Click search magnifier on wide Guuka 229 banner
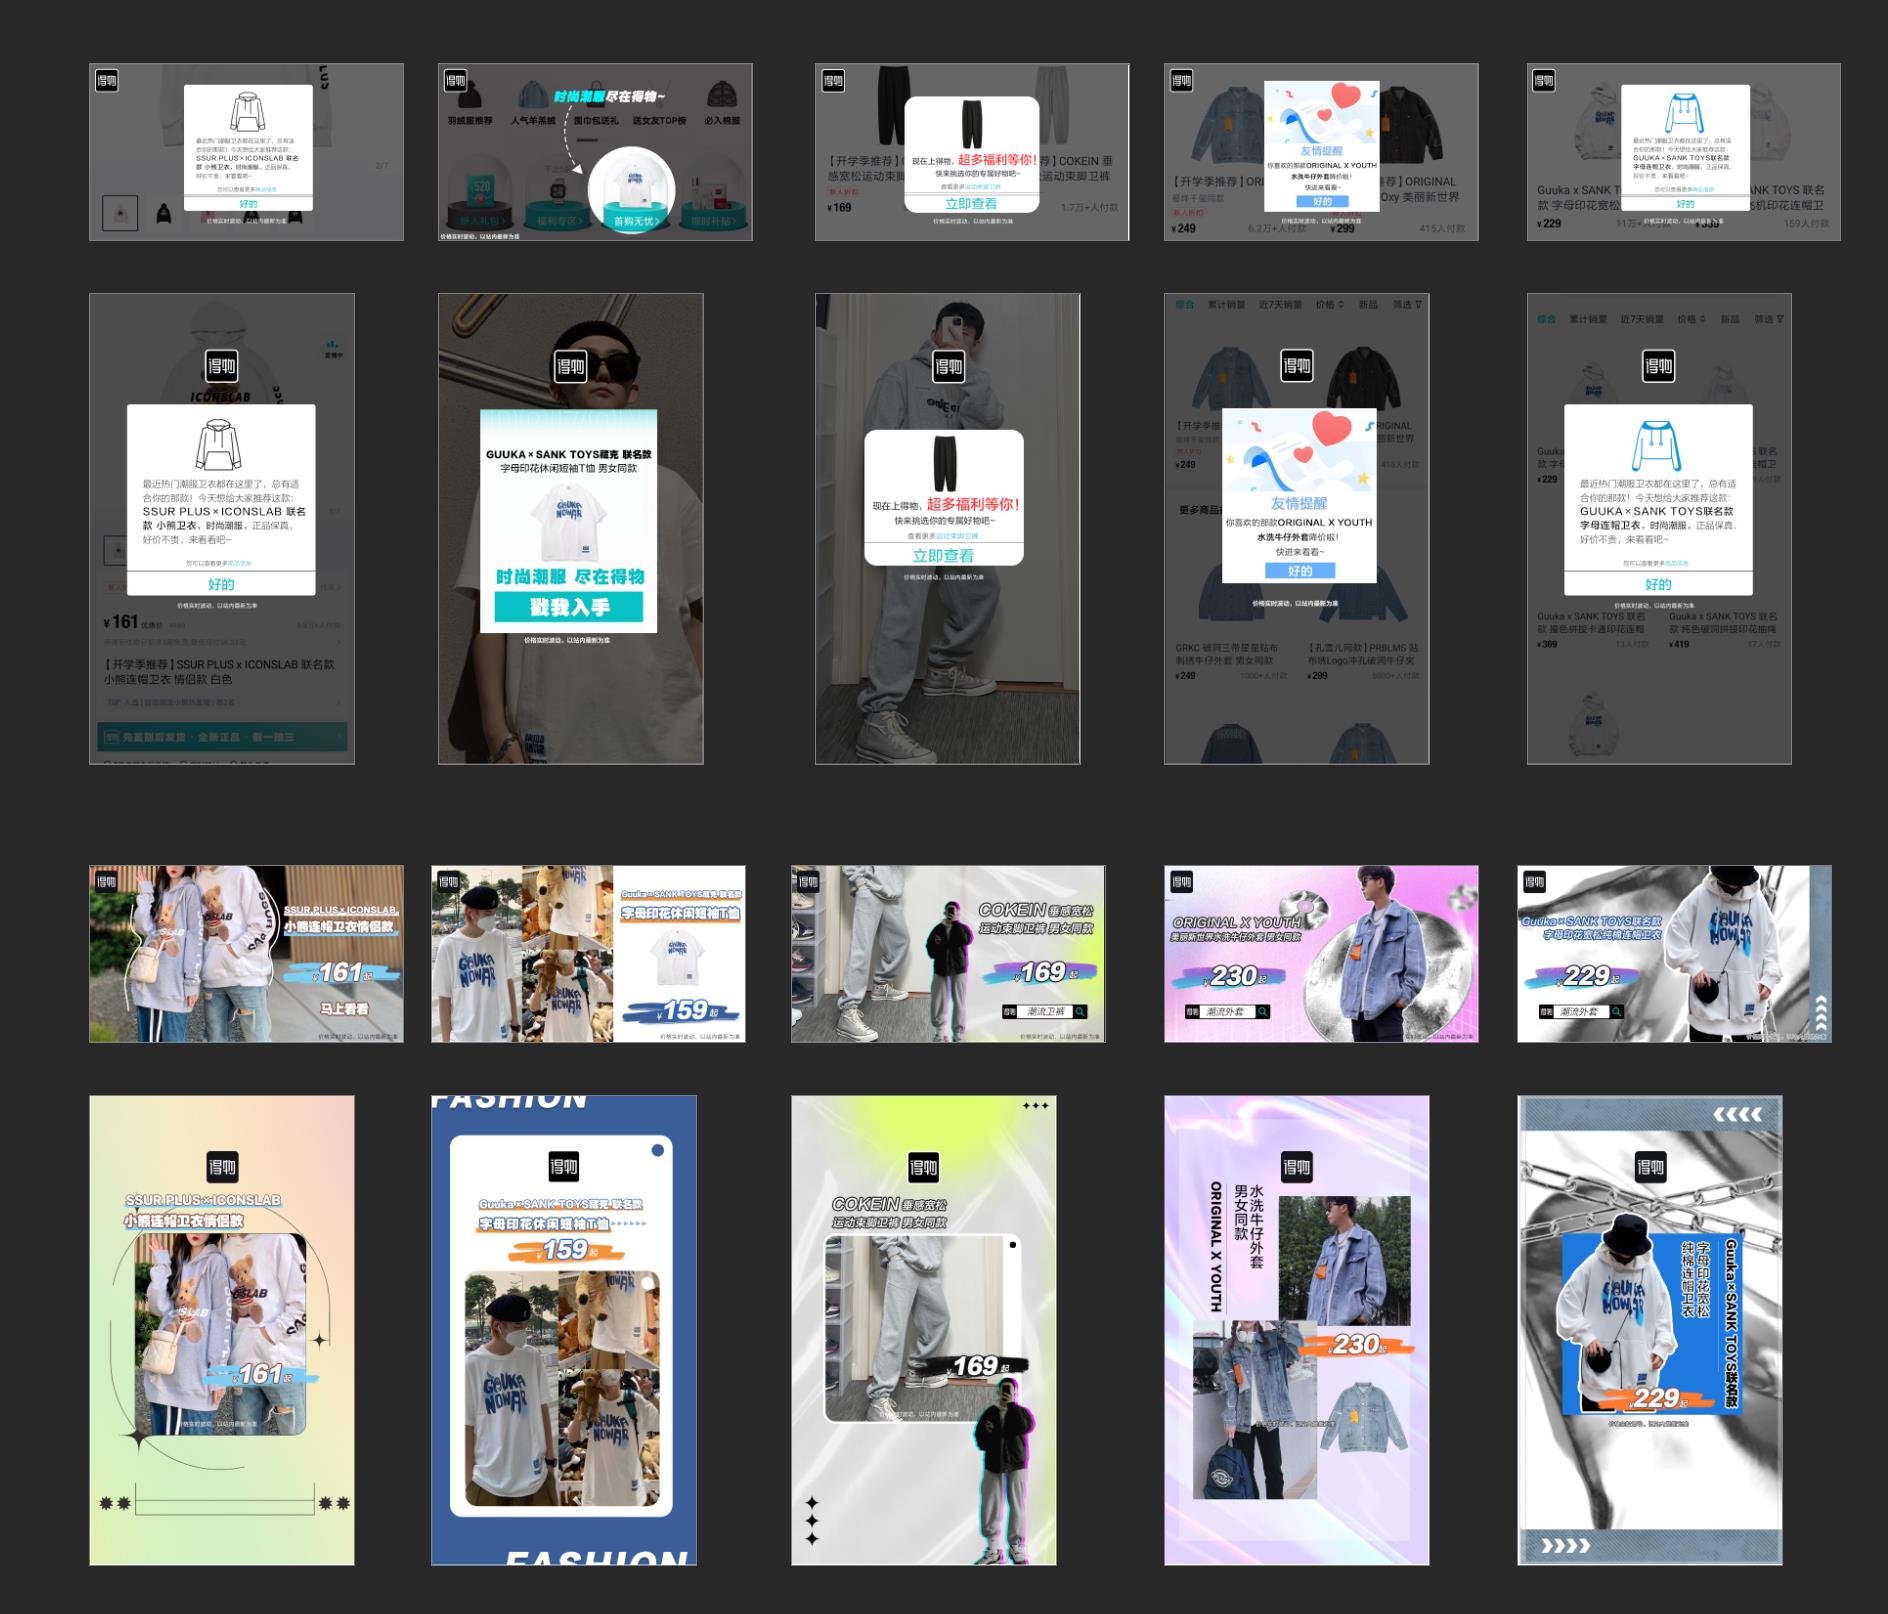Image resolution: width=1888 pixels, height=1614 pixels. pos(1617,1012)
